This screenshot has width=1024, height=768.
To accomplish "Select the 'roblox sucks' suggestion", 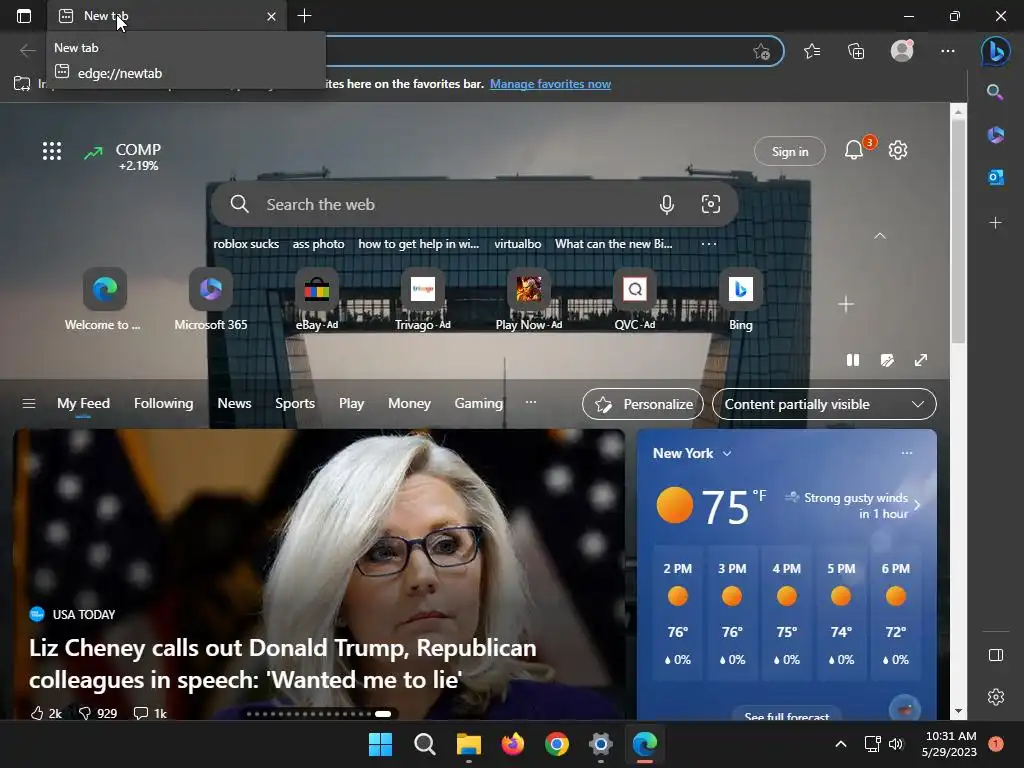I will (x=246, y=244).
